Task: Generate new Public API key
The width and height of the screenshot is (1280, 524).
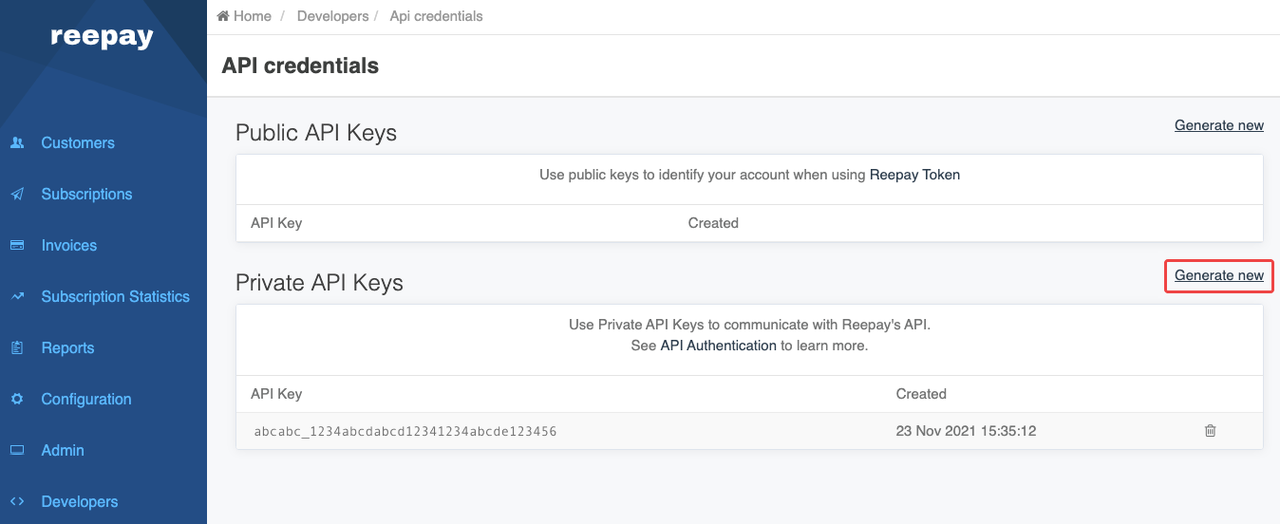Action: (x=1219, y=125)
